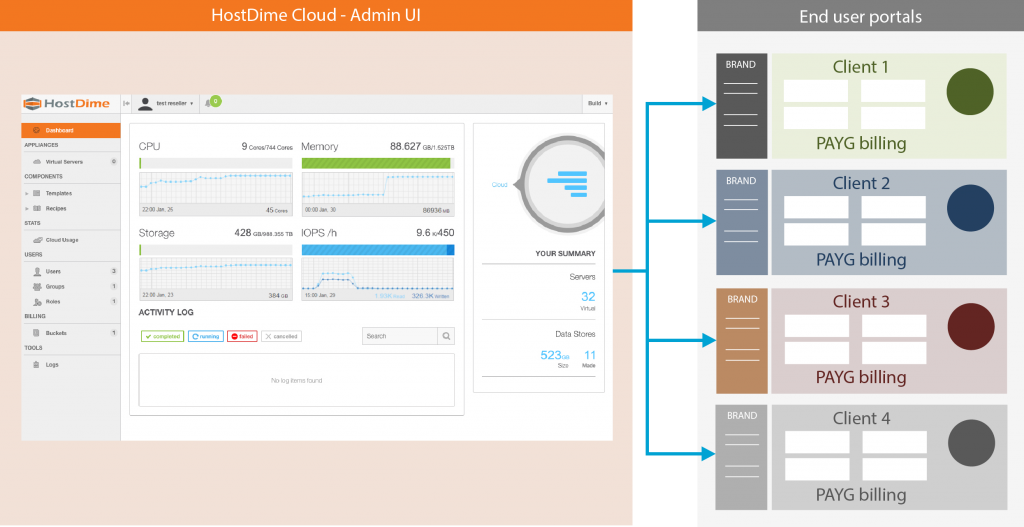This screenshot has width=1024, height=527.
Task: Open Templates in the sidebar
Action: (59, 193)
